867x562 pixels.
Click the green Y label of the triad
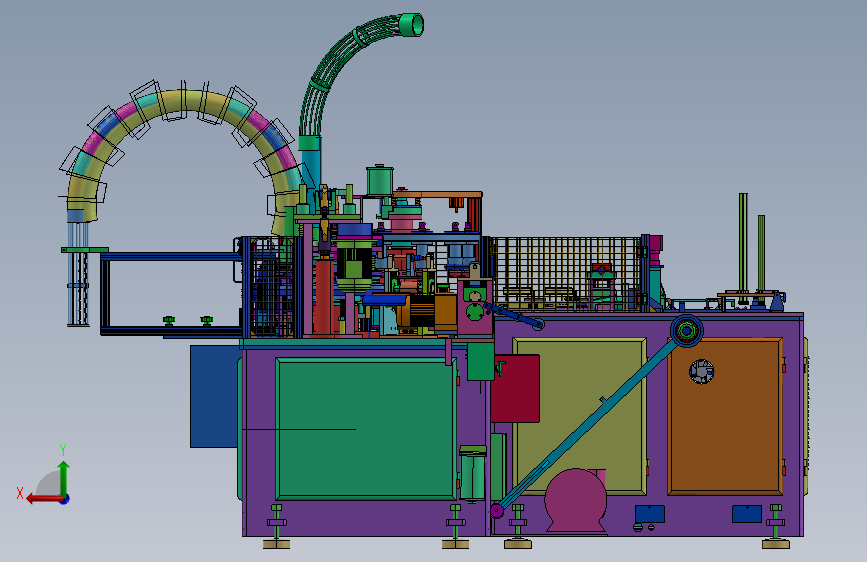63,449
